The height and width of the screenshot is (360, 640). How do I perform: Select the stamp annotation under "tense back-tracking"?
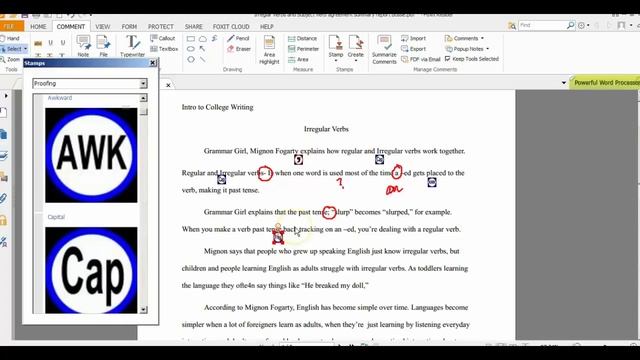pos(278,236)
